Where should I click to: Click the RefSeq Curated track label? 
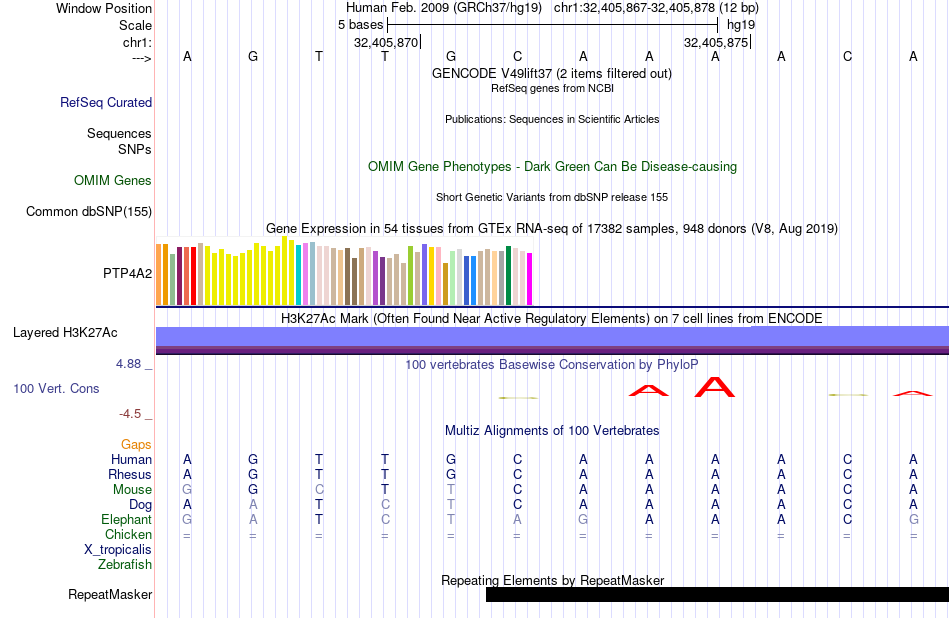point(105,102)
